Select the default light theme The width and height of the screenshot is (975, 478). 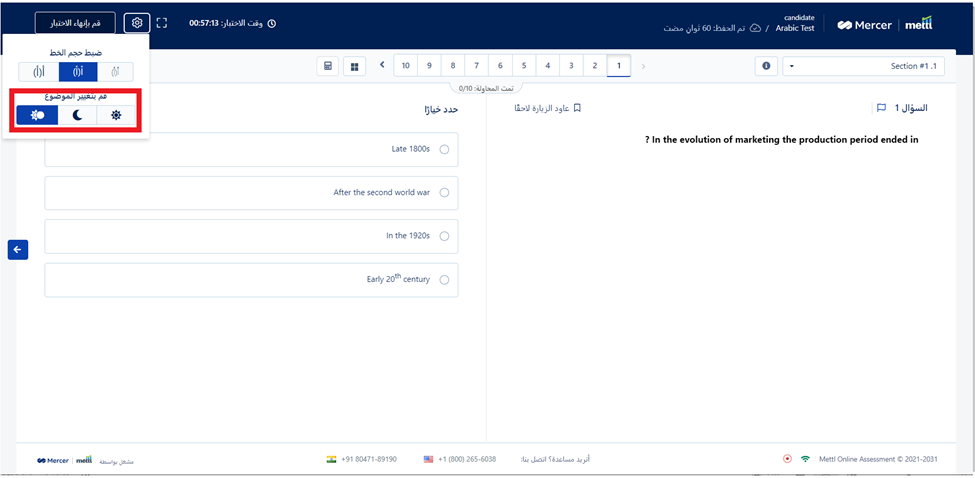point(116,115)
